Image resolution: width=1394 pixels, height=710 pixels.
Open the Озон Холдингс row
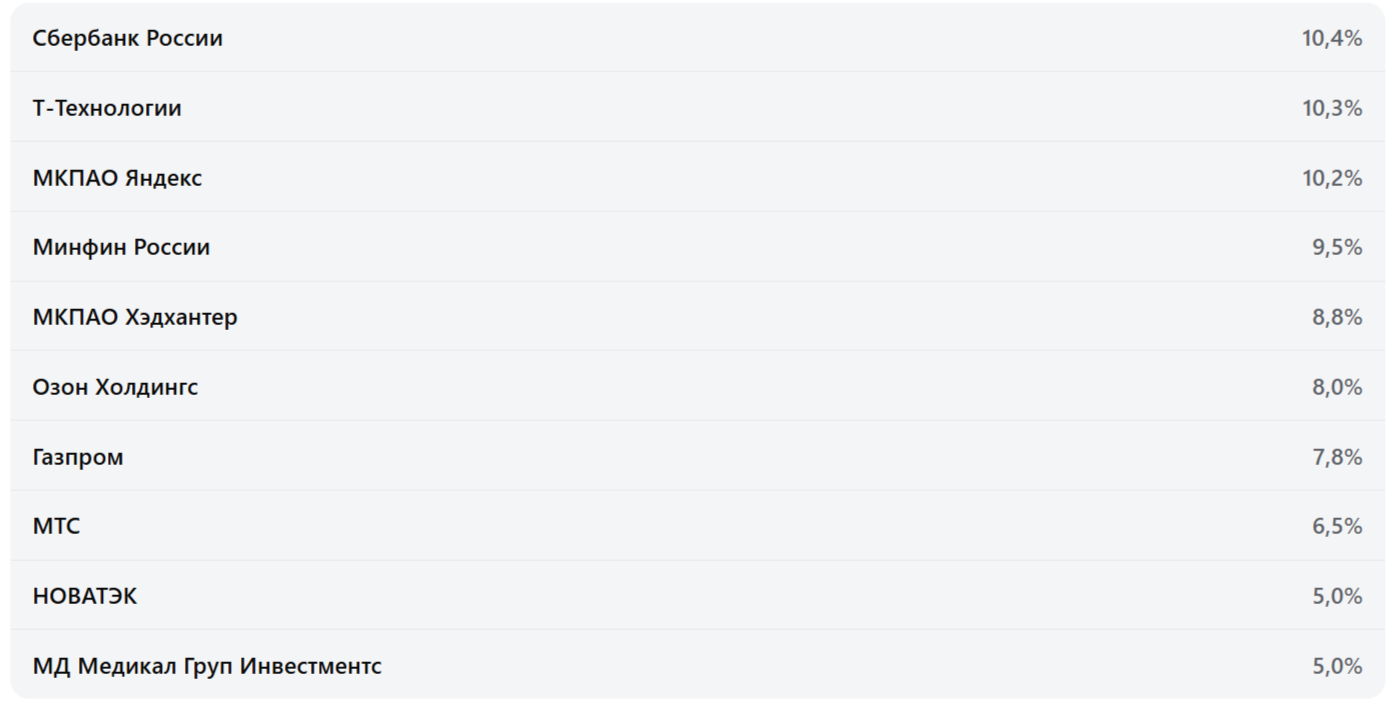pyautogui.click(x=115, y=387)
